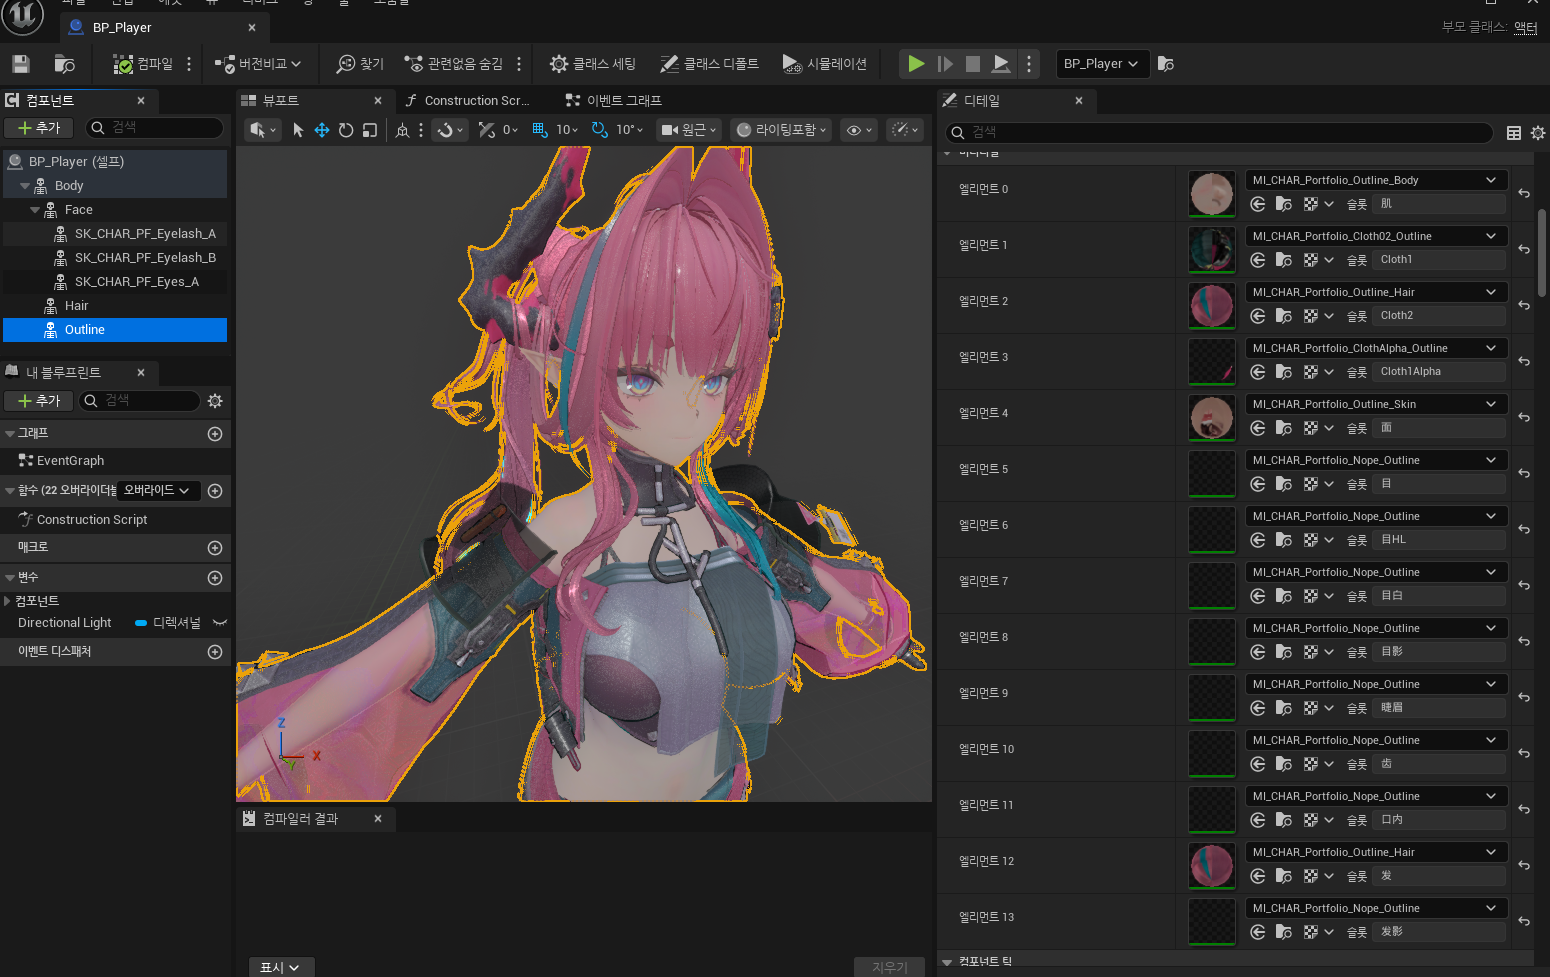Open the play options three-dot menu
The height and width of the screenshot is (977, 1550).
1029,64
